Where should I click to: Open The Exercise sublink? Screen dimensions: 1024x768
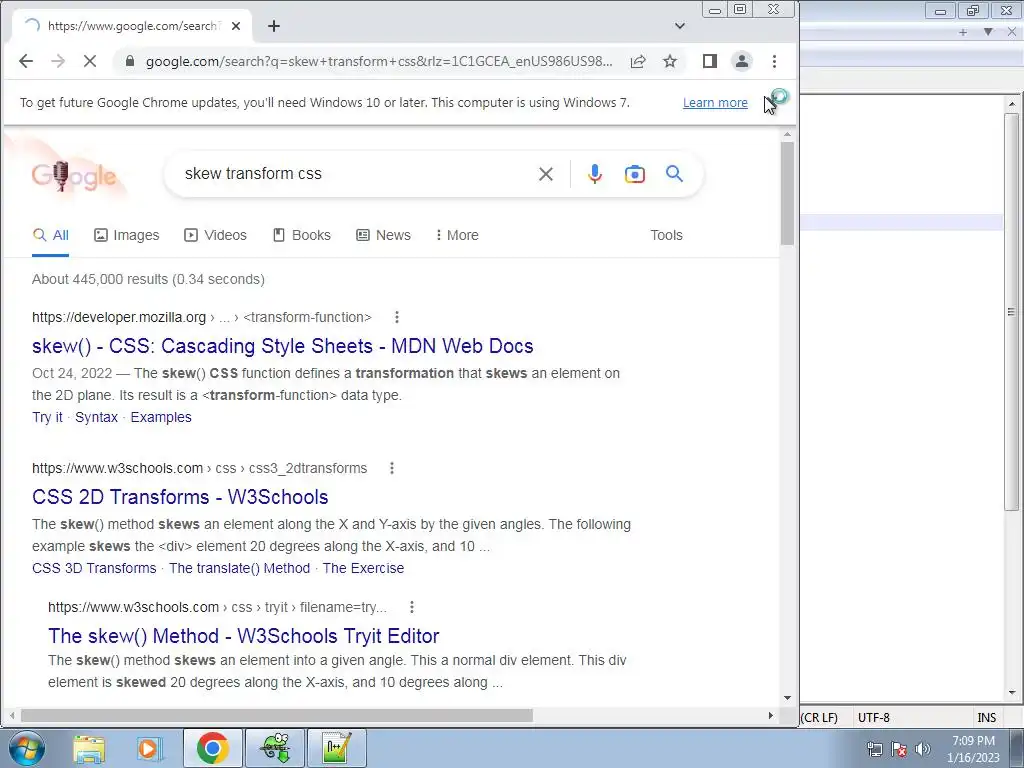(363, 568)
